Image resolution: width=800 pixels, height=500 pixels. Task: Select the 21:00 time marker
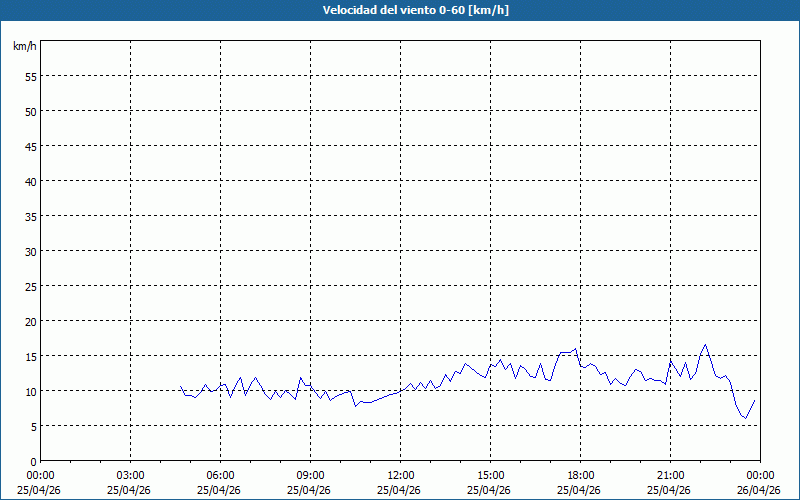670,475
